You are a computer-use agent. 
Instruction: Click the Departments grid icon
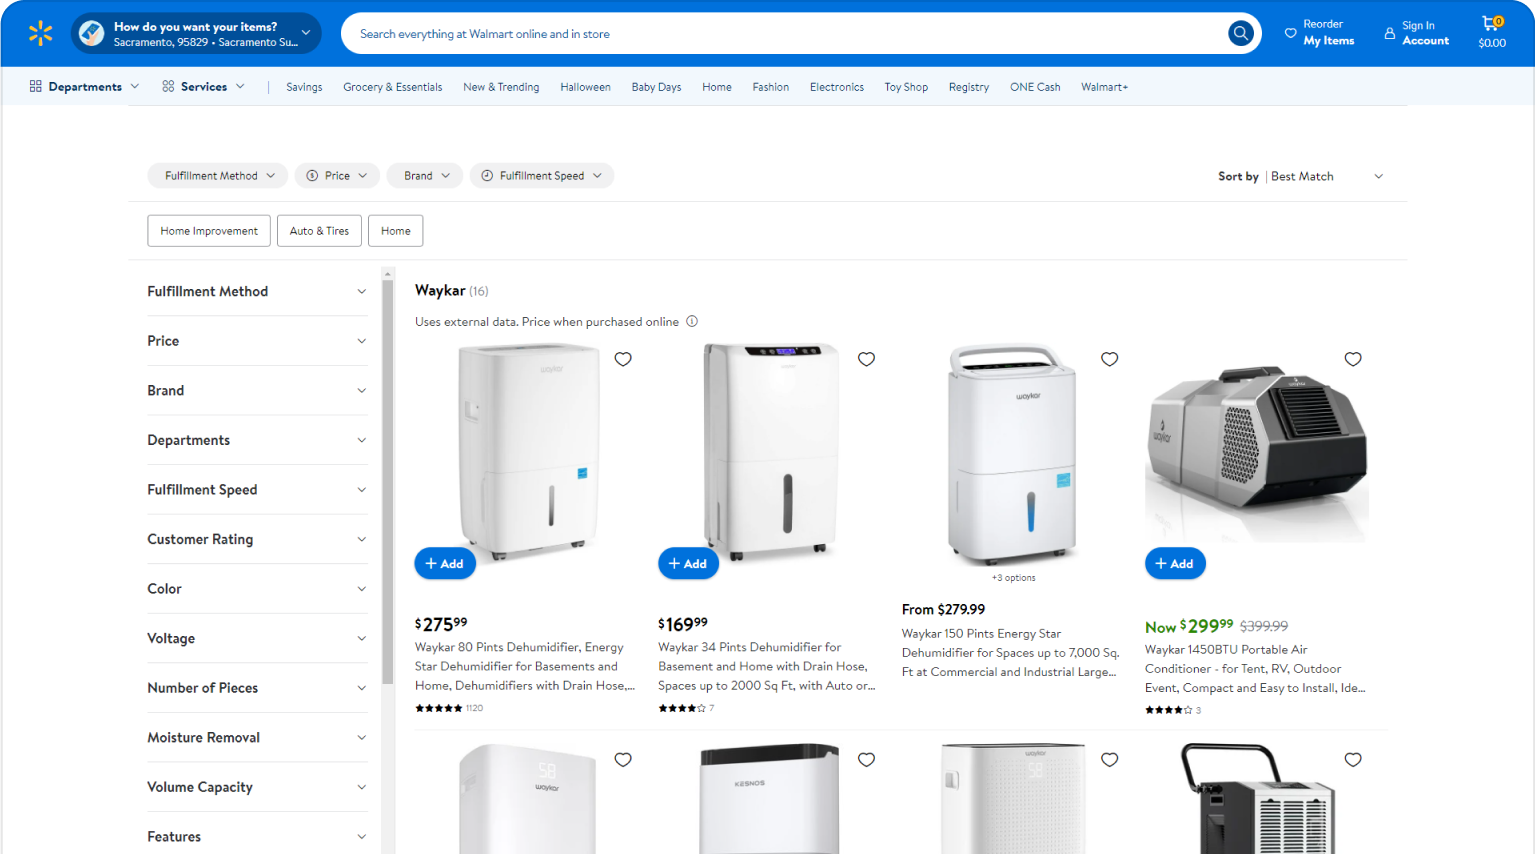coord(35,87)
